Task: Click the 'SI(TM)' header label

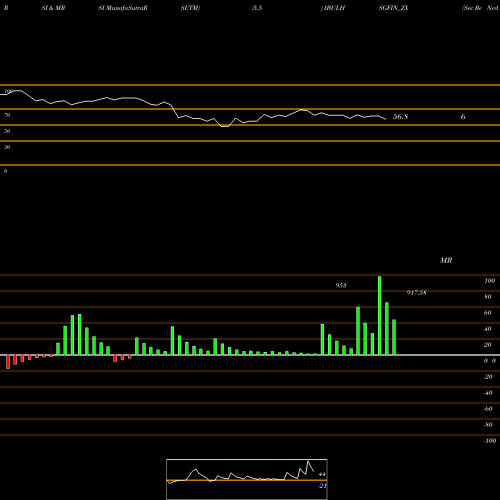Action: (190, 8)
